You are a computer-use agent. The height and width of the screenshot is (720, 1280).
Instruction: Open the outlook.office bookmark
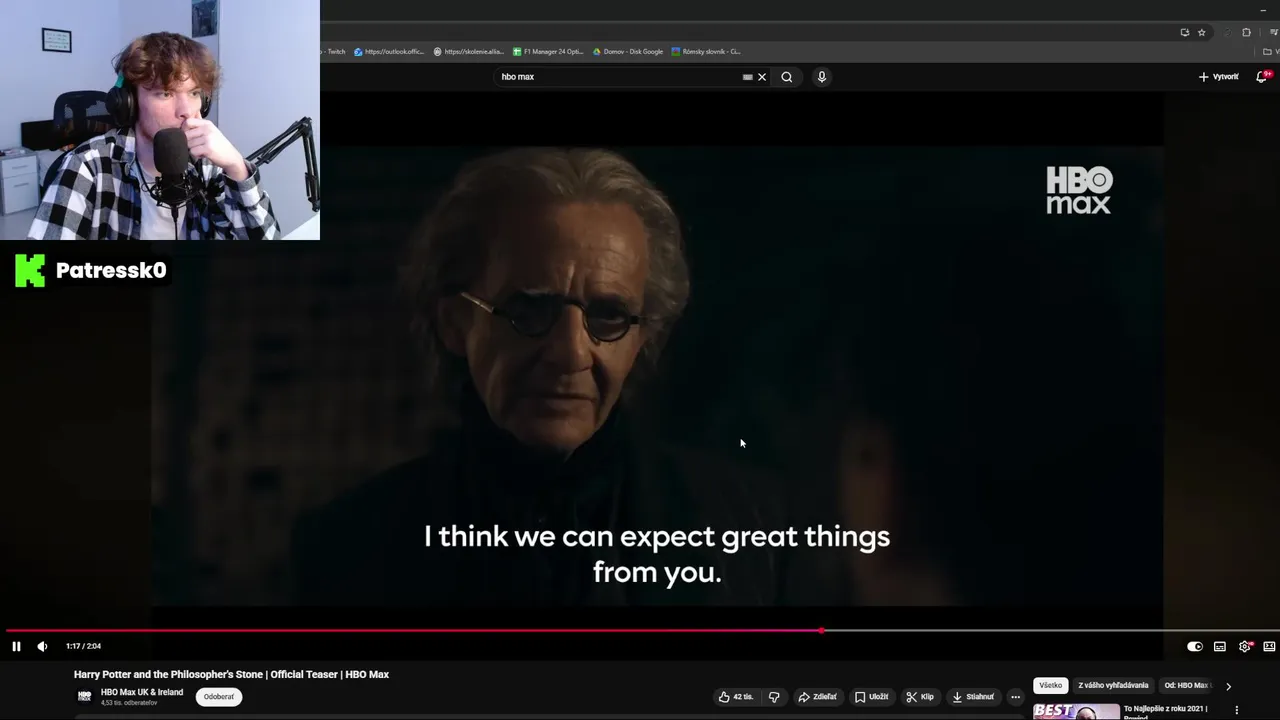tap(389, 51)
